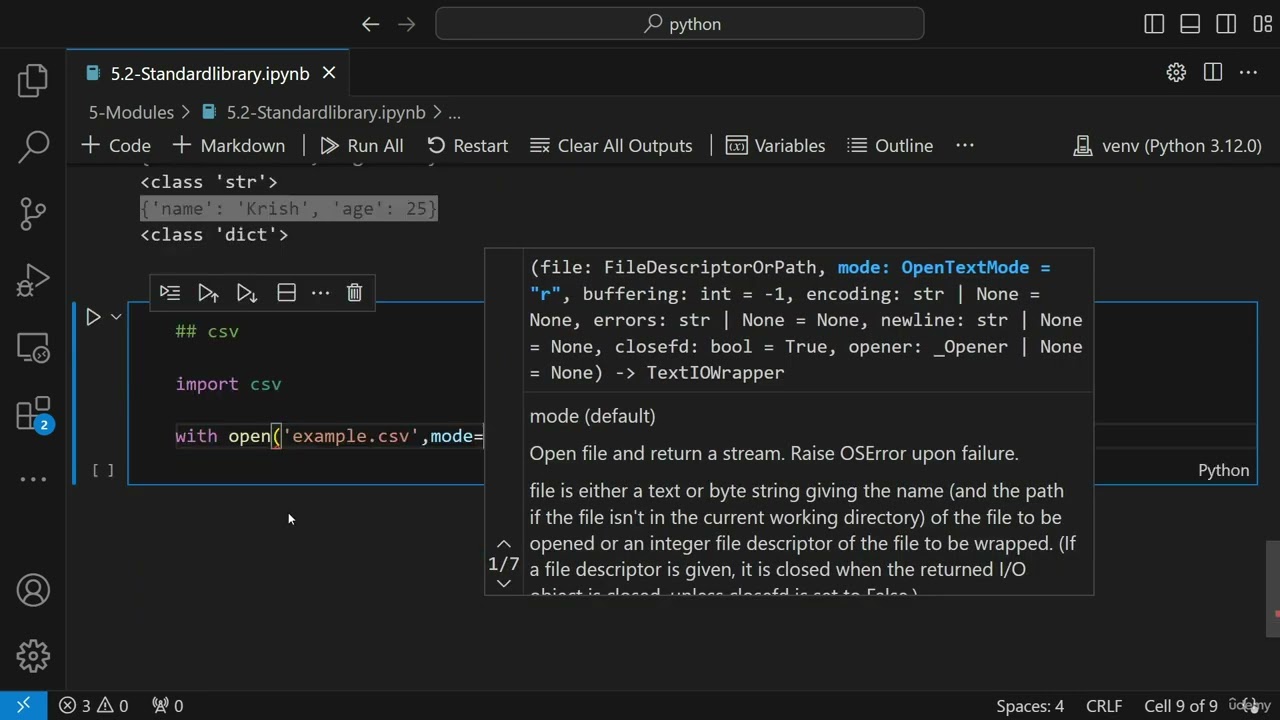1280x720 pixels.
Task: Open the Manage gear menu
Action: coord(33,656)
